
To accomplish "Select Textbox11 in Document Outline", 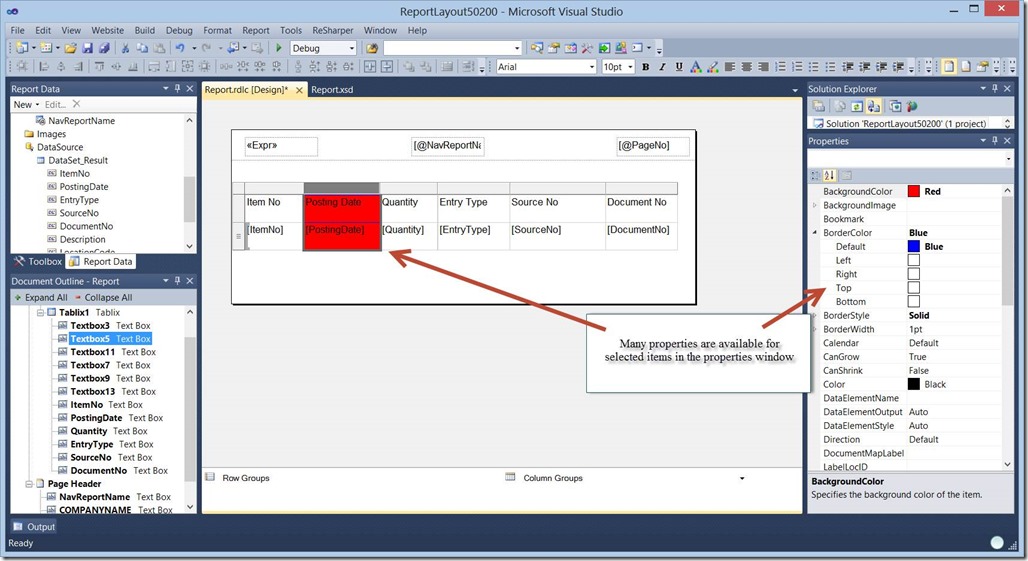I will pyautogui.click(x=106, y=352).
